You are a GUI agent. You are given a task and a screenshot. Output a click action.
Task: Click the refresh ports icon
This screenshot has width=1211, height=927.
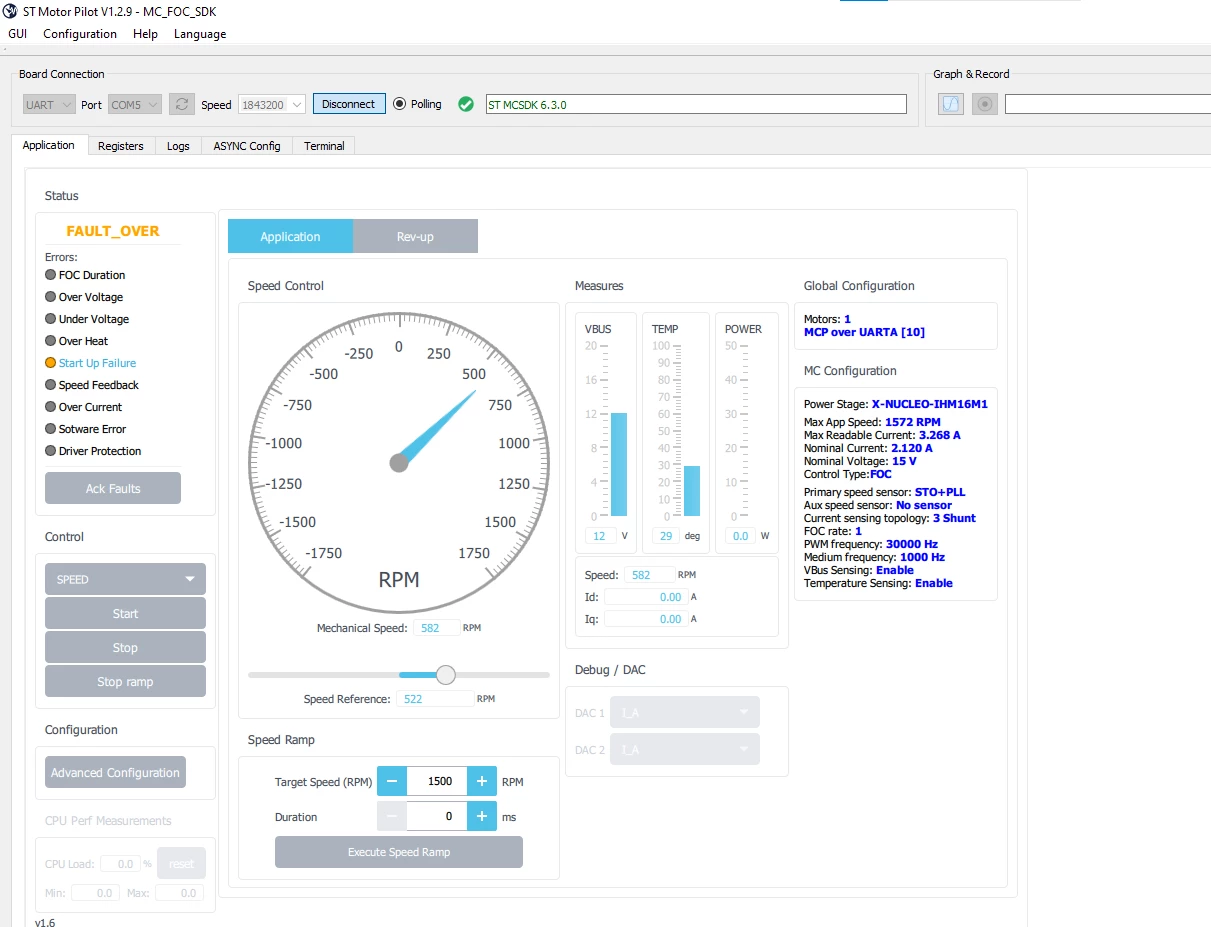tap(181, 104)
